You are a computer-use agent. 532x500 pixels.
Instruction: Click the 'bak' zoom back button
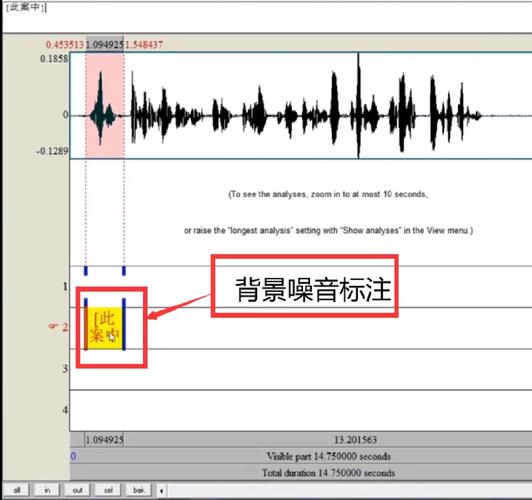139,490
